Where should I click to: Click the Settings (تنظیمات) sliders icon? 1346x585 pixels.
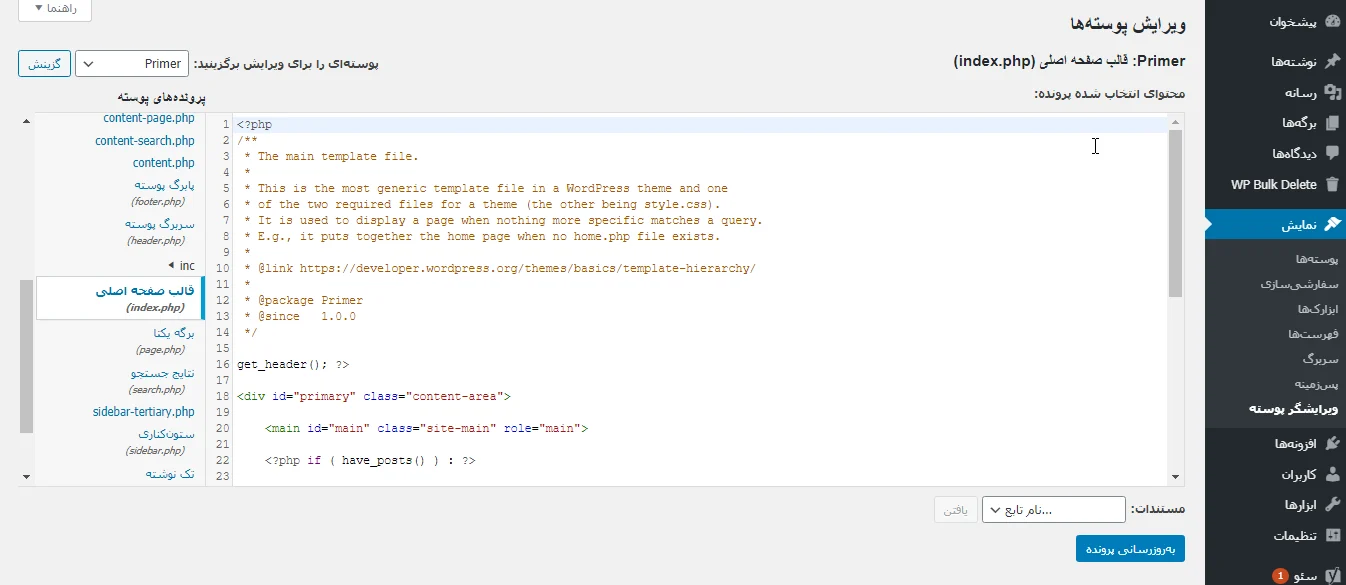point(1331,536)
